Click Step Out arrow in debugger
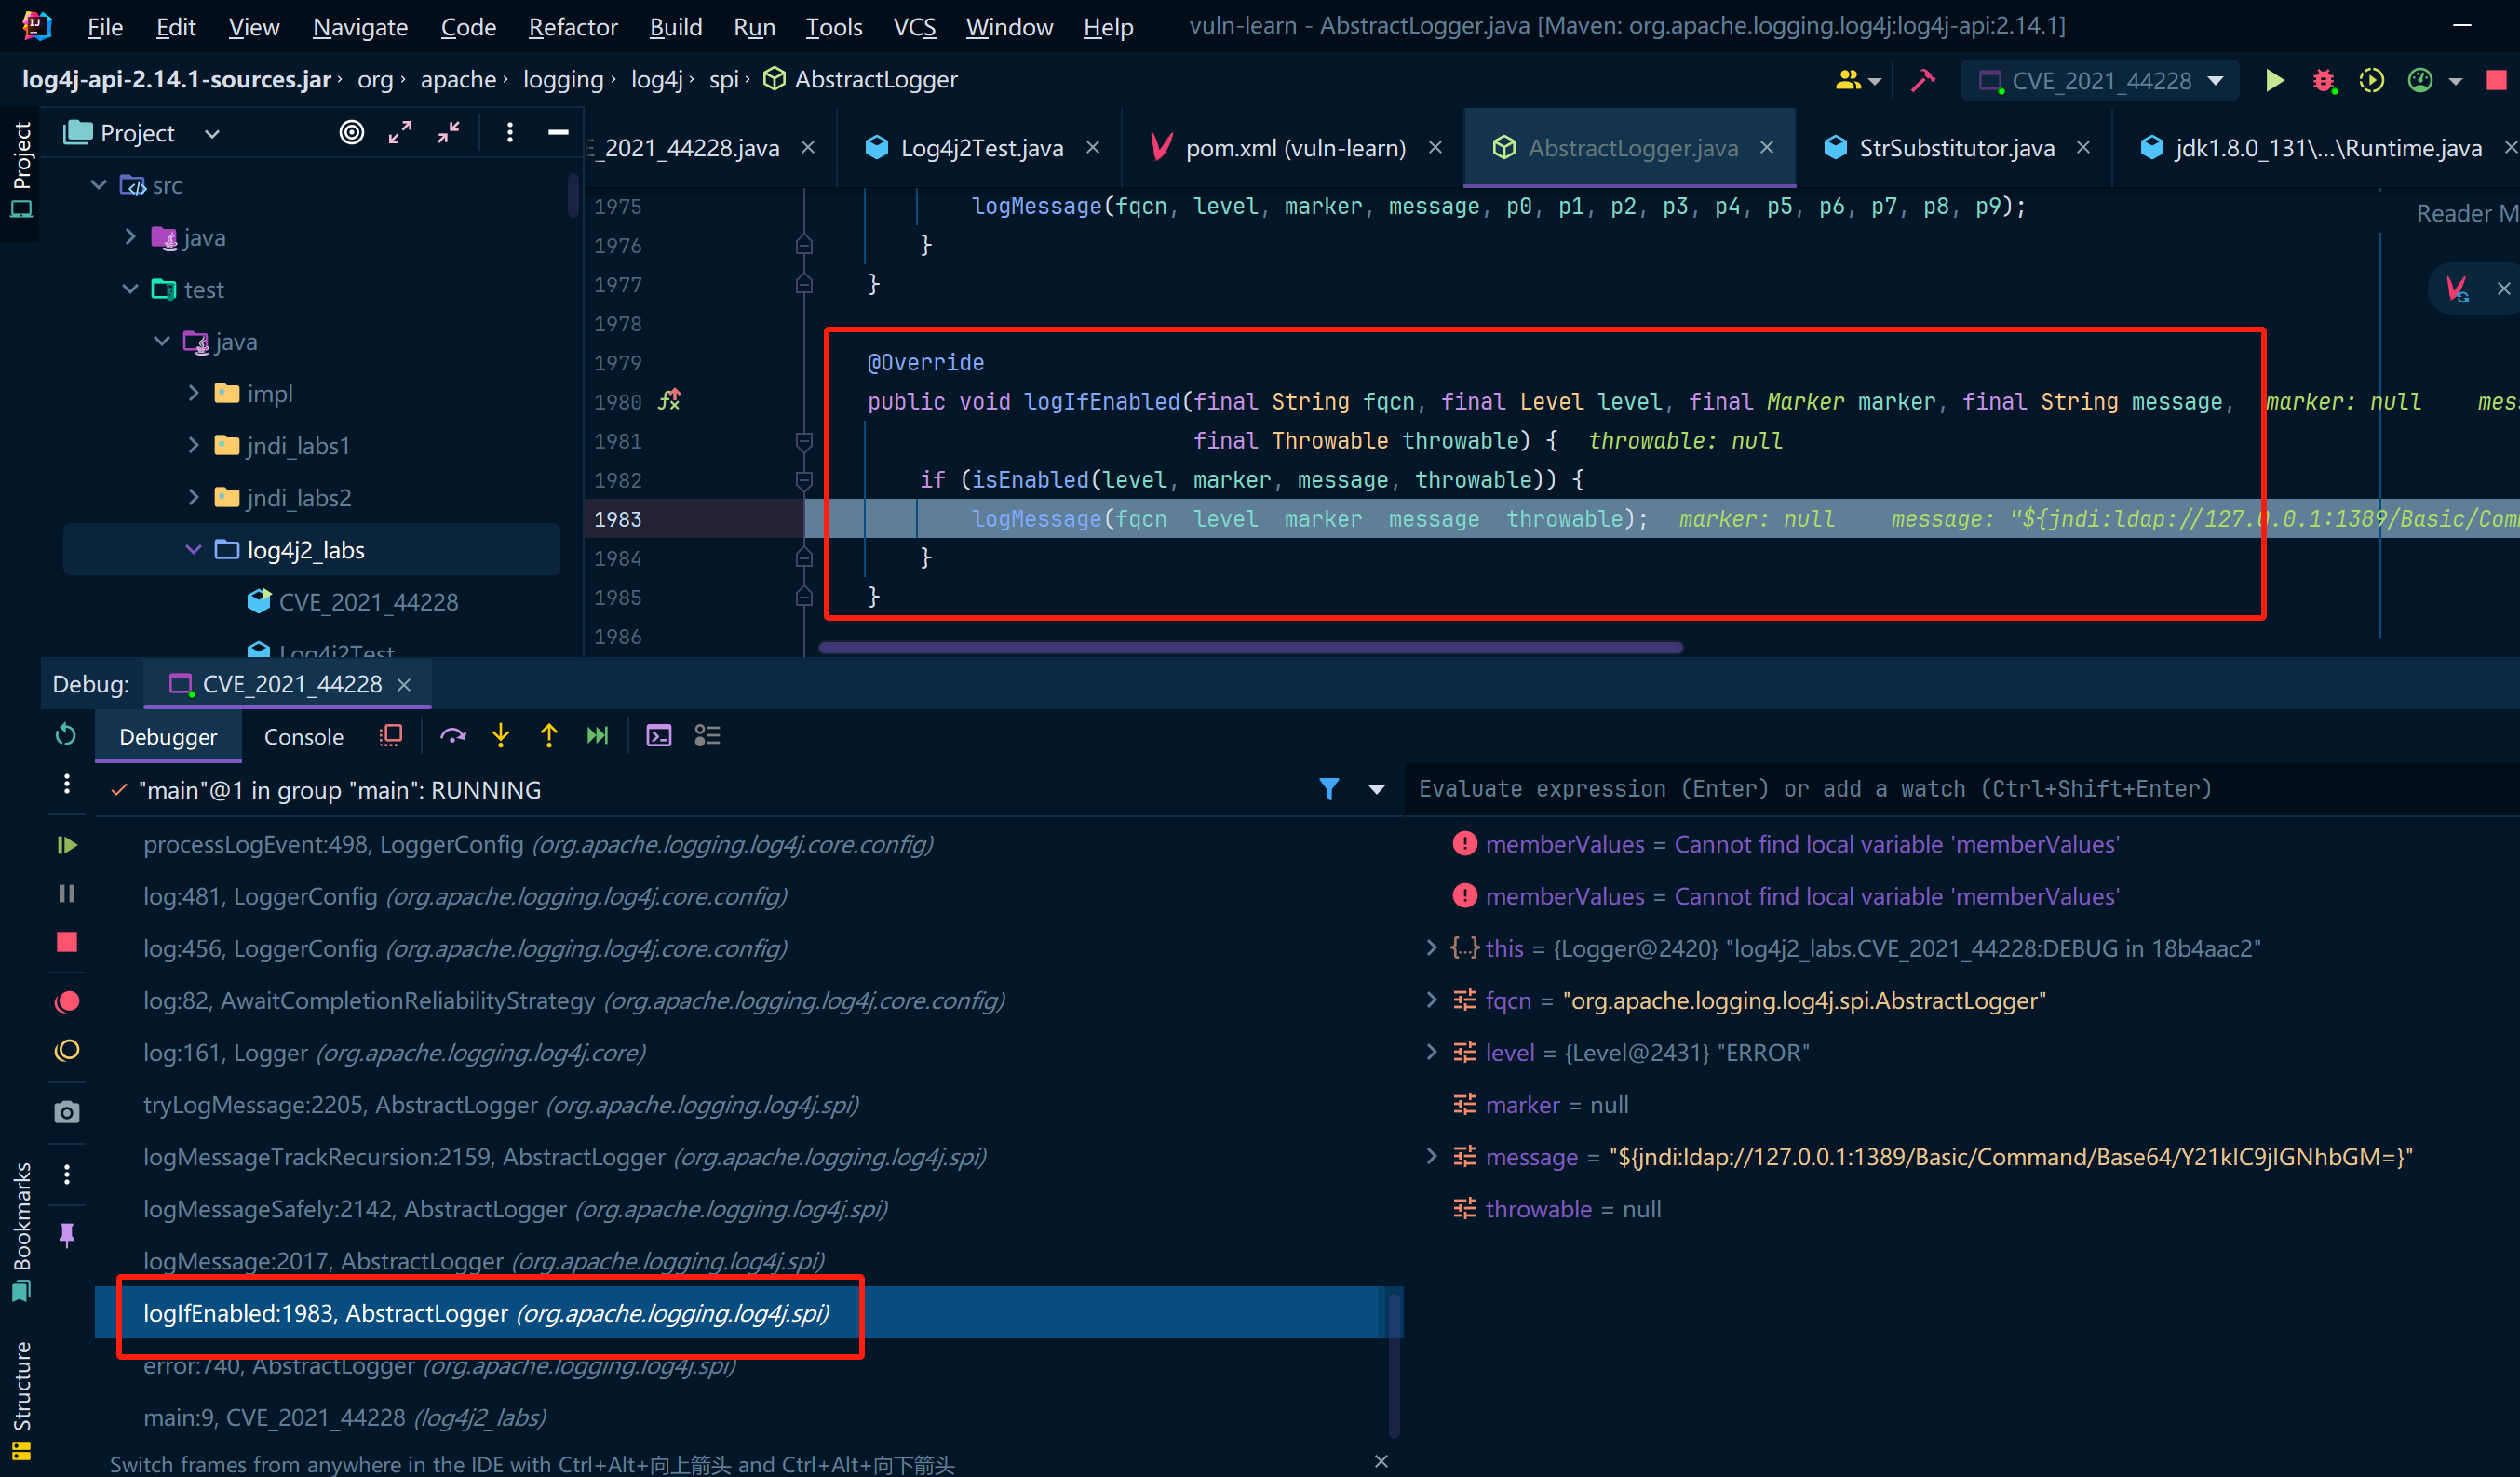2520x1477 pixels. pyautogui.click(x=549, y=736)
